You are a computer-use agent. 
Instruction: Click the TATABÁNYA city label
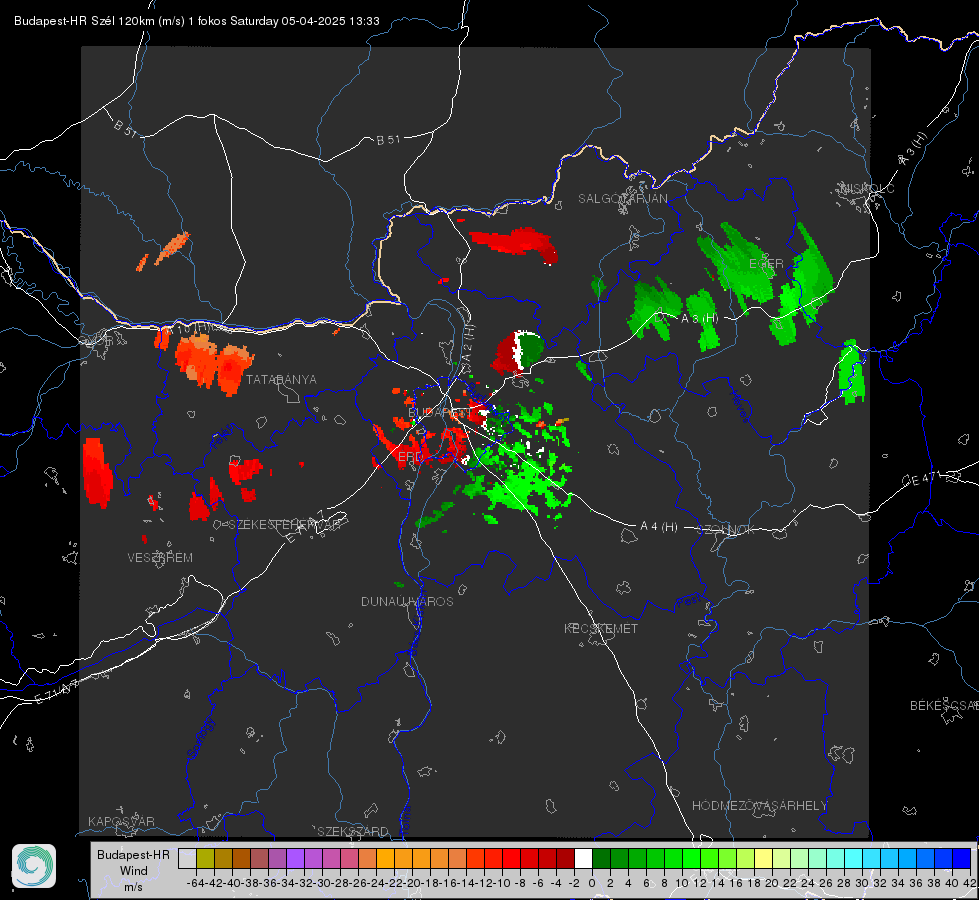click(x=282, y=380)
